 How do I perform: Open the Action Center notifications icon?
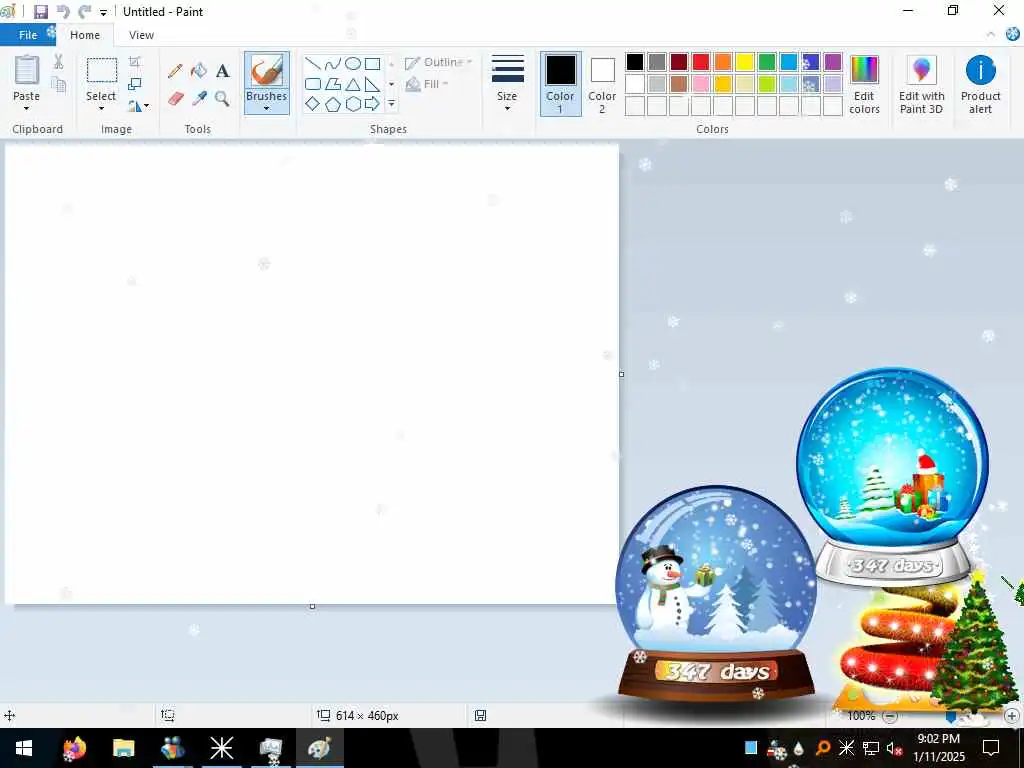(991, 748)
